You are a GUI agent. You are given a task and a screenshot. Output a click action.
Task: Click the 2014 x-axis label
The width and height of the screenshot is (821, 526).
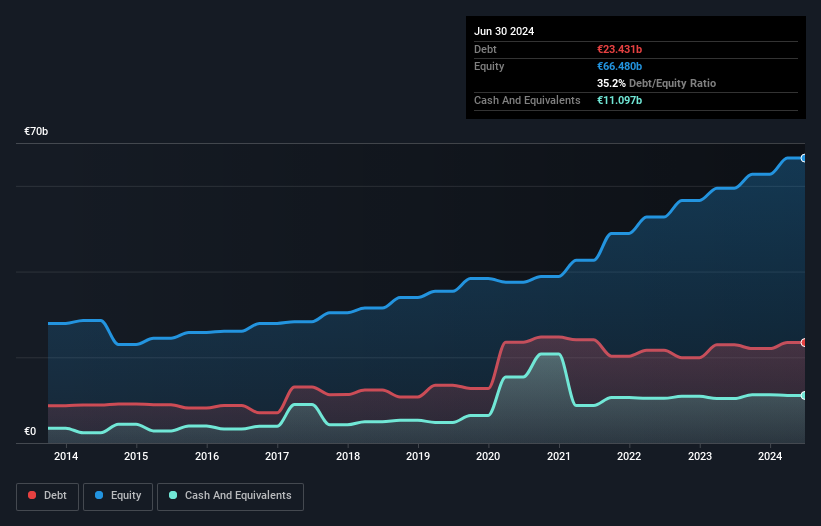(66, 456)
